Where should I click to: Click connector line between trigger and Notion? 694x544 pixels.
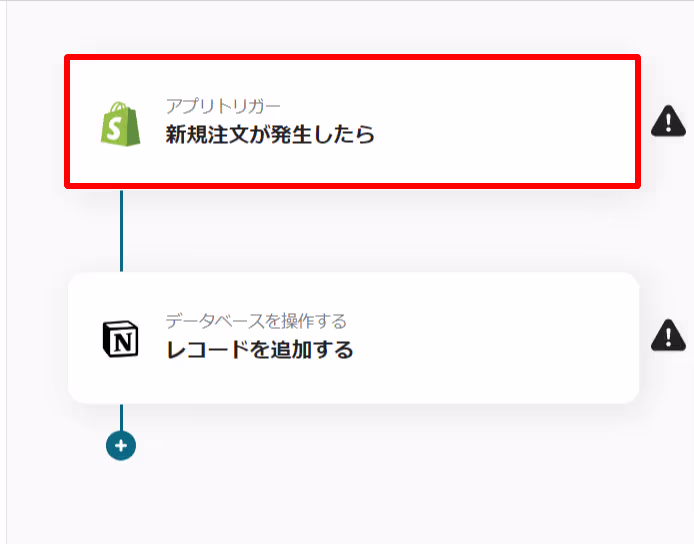[x=122, y=231]
